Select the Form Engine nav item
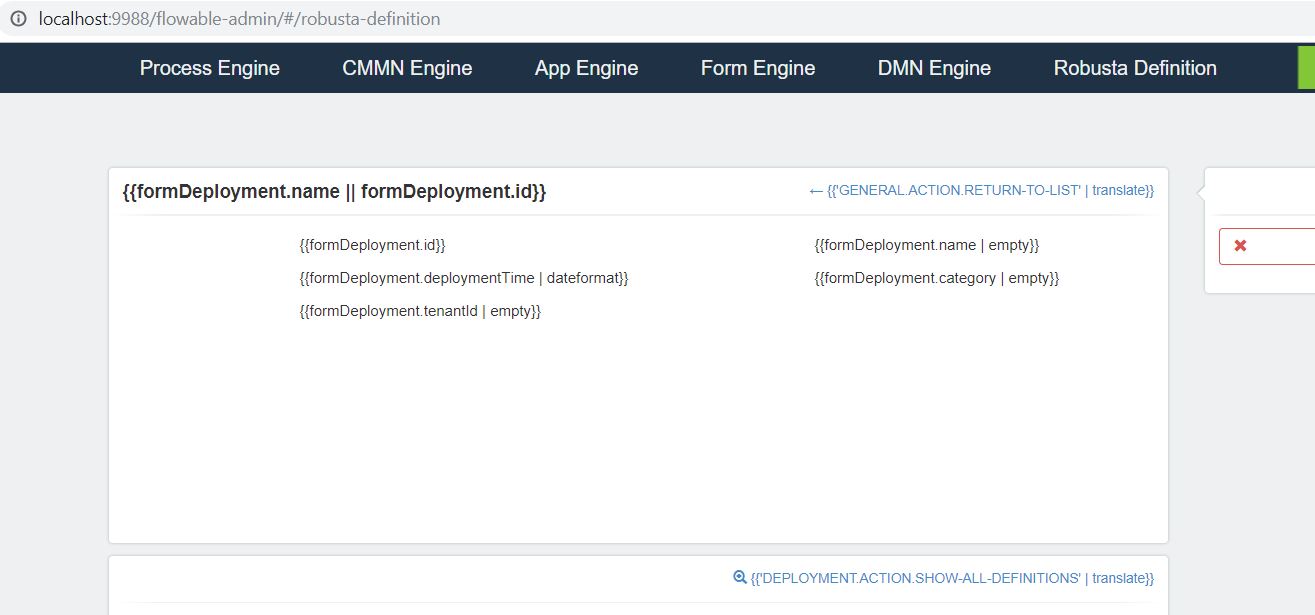 tap(758, 68)
